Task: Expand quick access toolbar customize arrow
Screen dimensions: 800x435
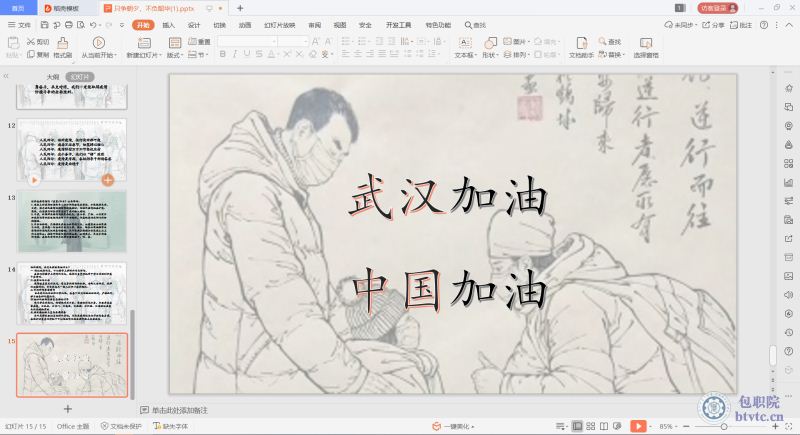Action: (x=121, y=25)
